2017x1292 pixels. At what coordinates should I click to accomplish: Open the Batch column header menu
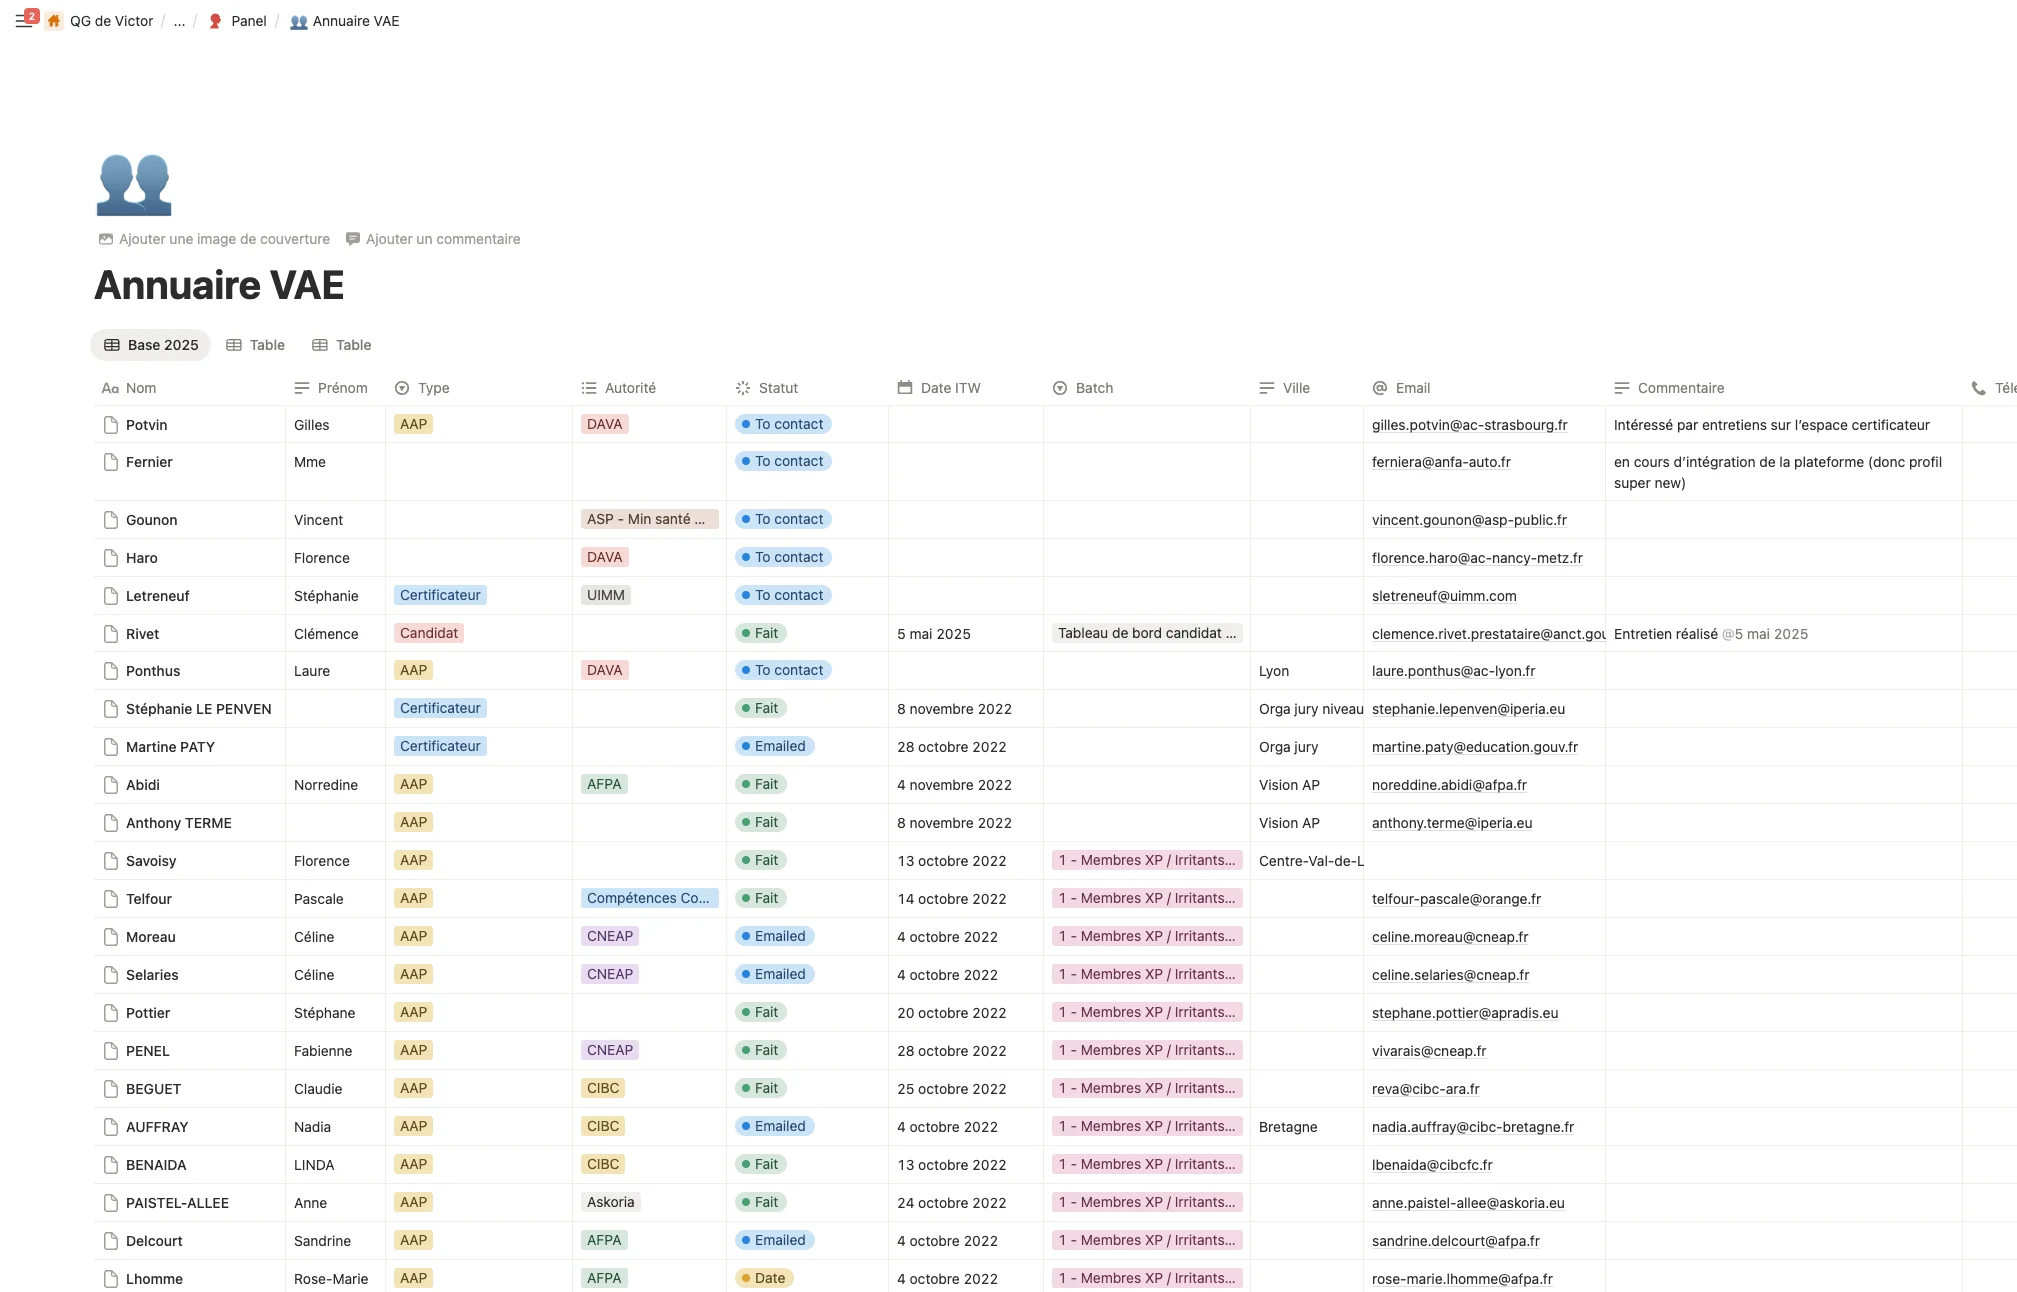click(x=1094, y=388)
